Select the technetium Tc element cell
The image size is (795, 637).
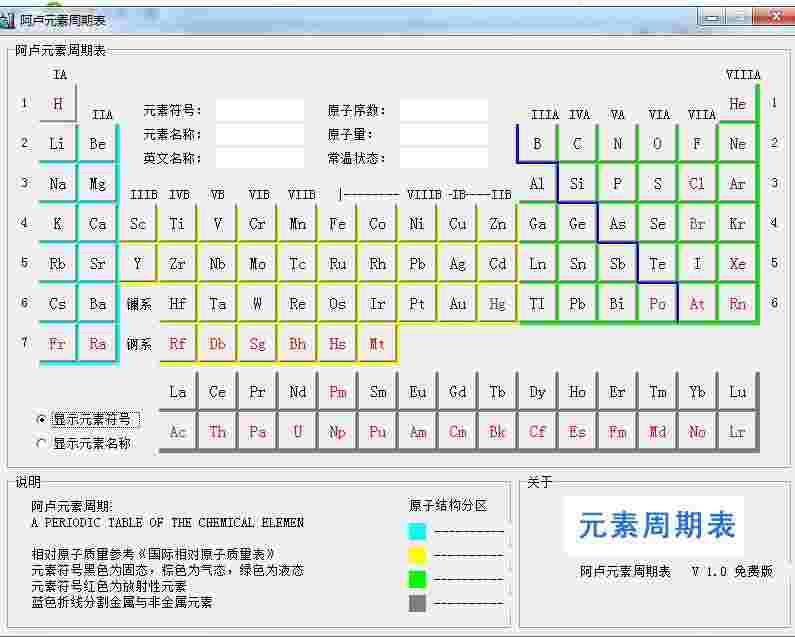coord(298,264)
